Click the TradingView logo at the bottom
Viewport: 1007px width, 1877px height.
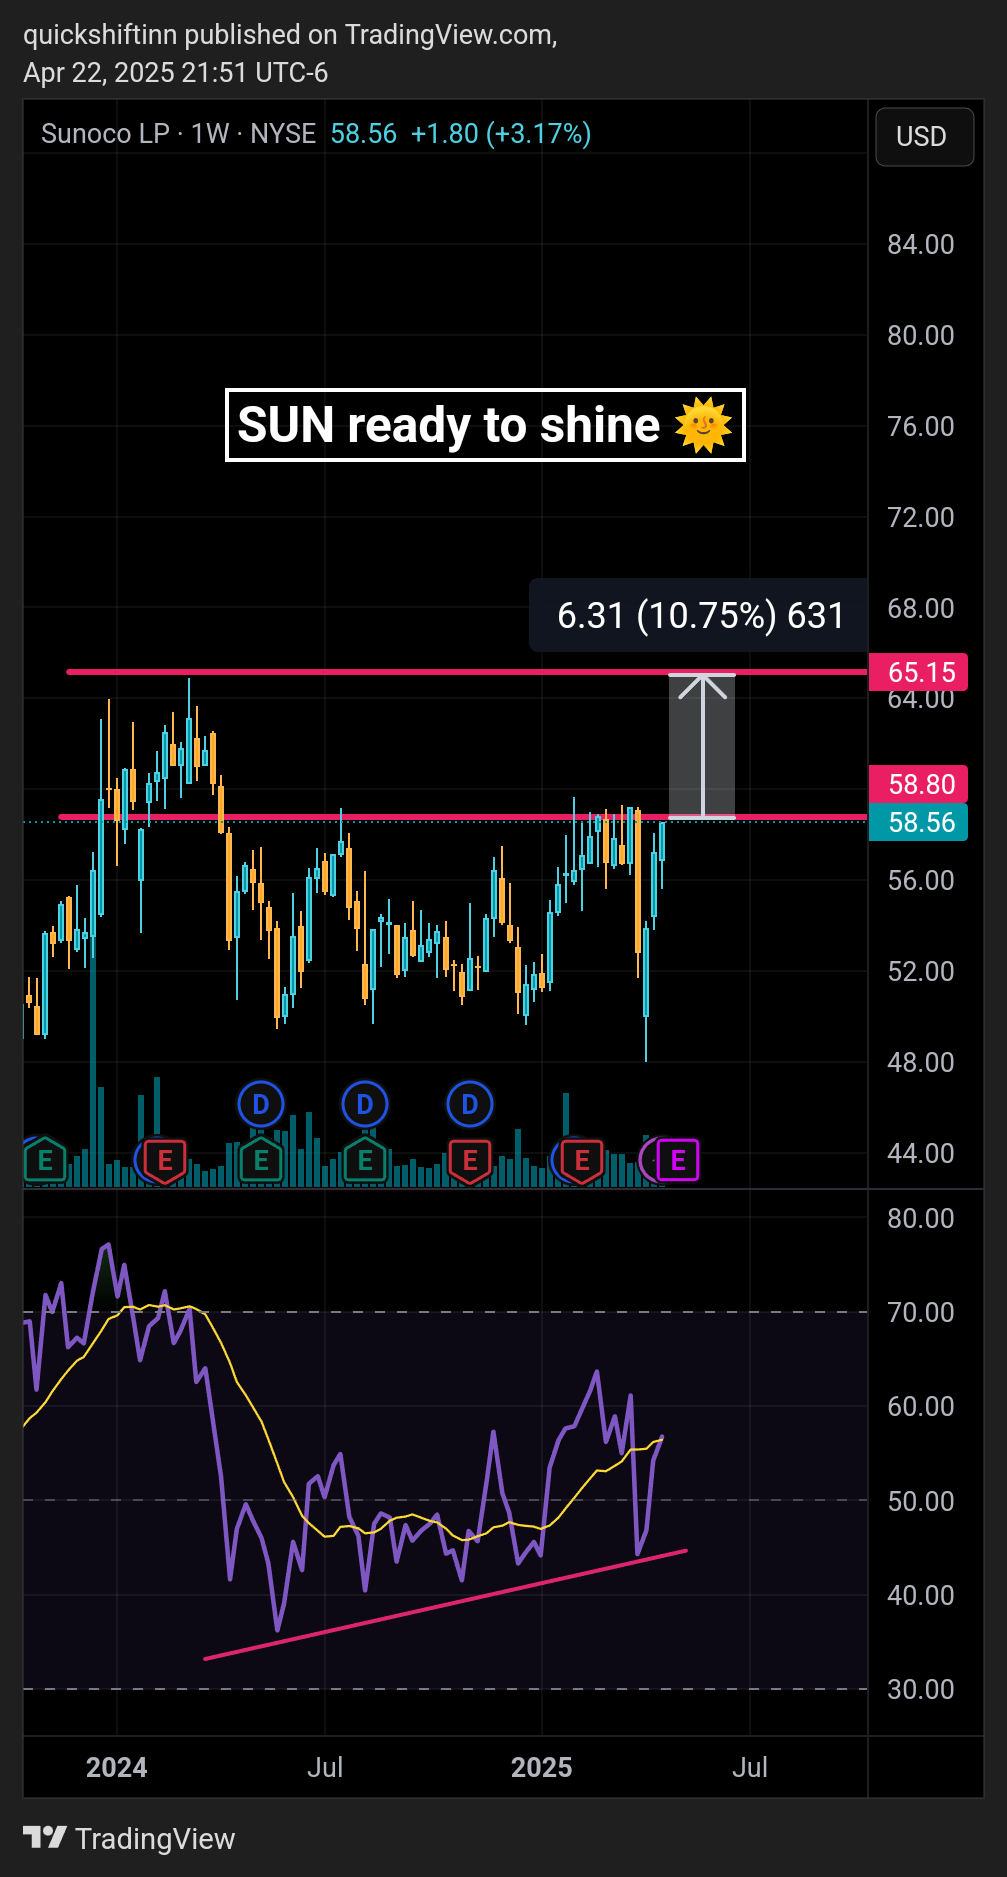129,1838
